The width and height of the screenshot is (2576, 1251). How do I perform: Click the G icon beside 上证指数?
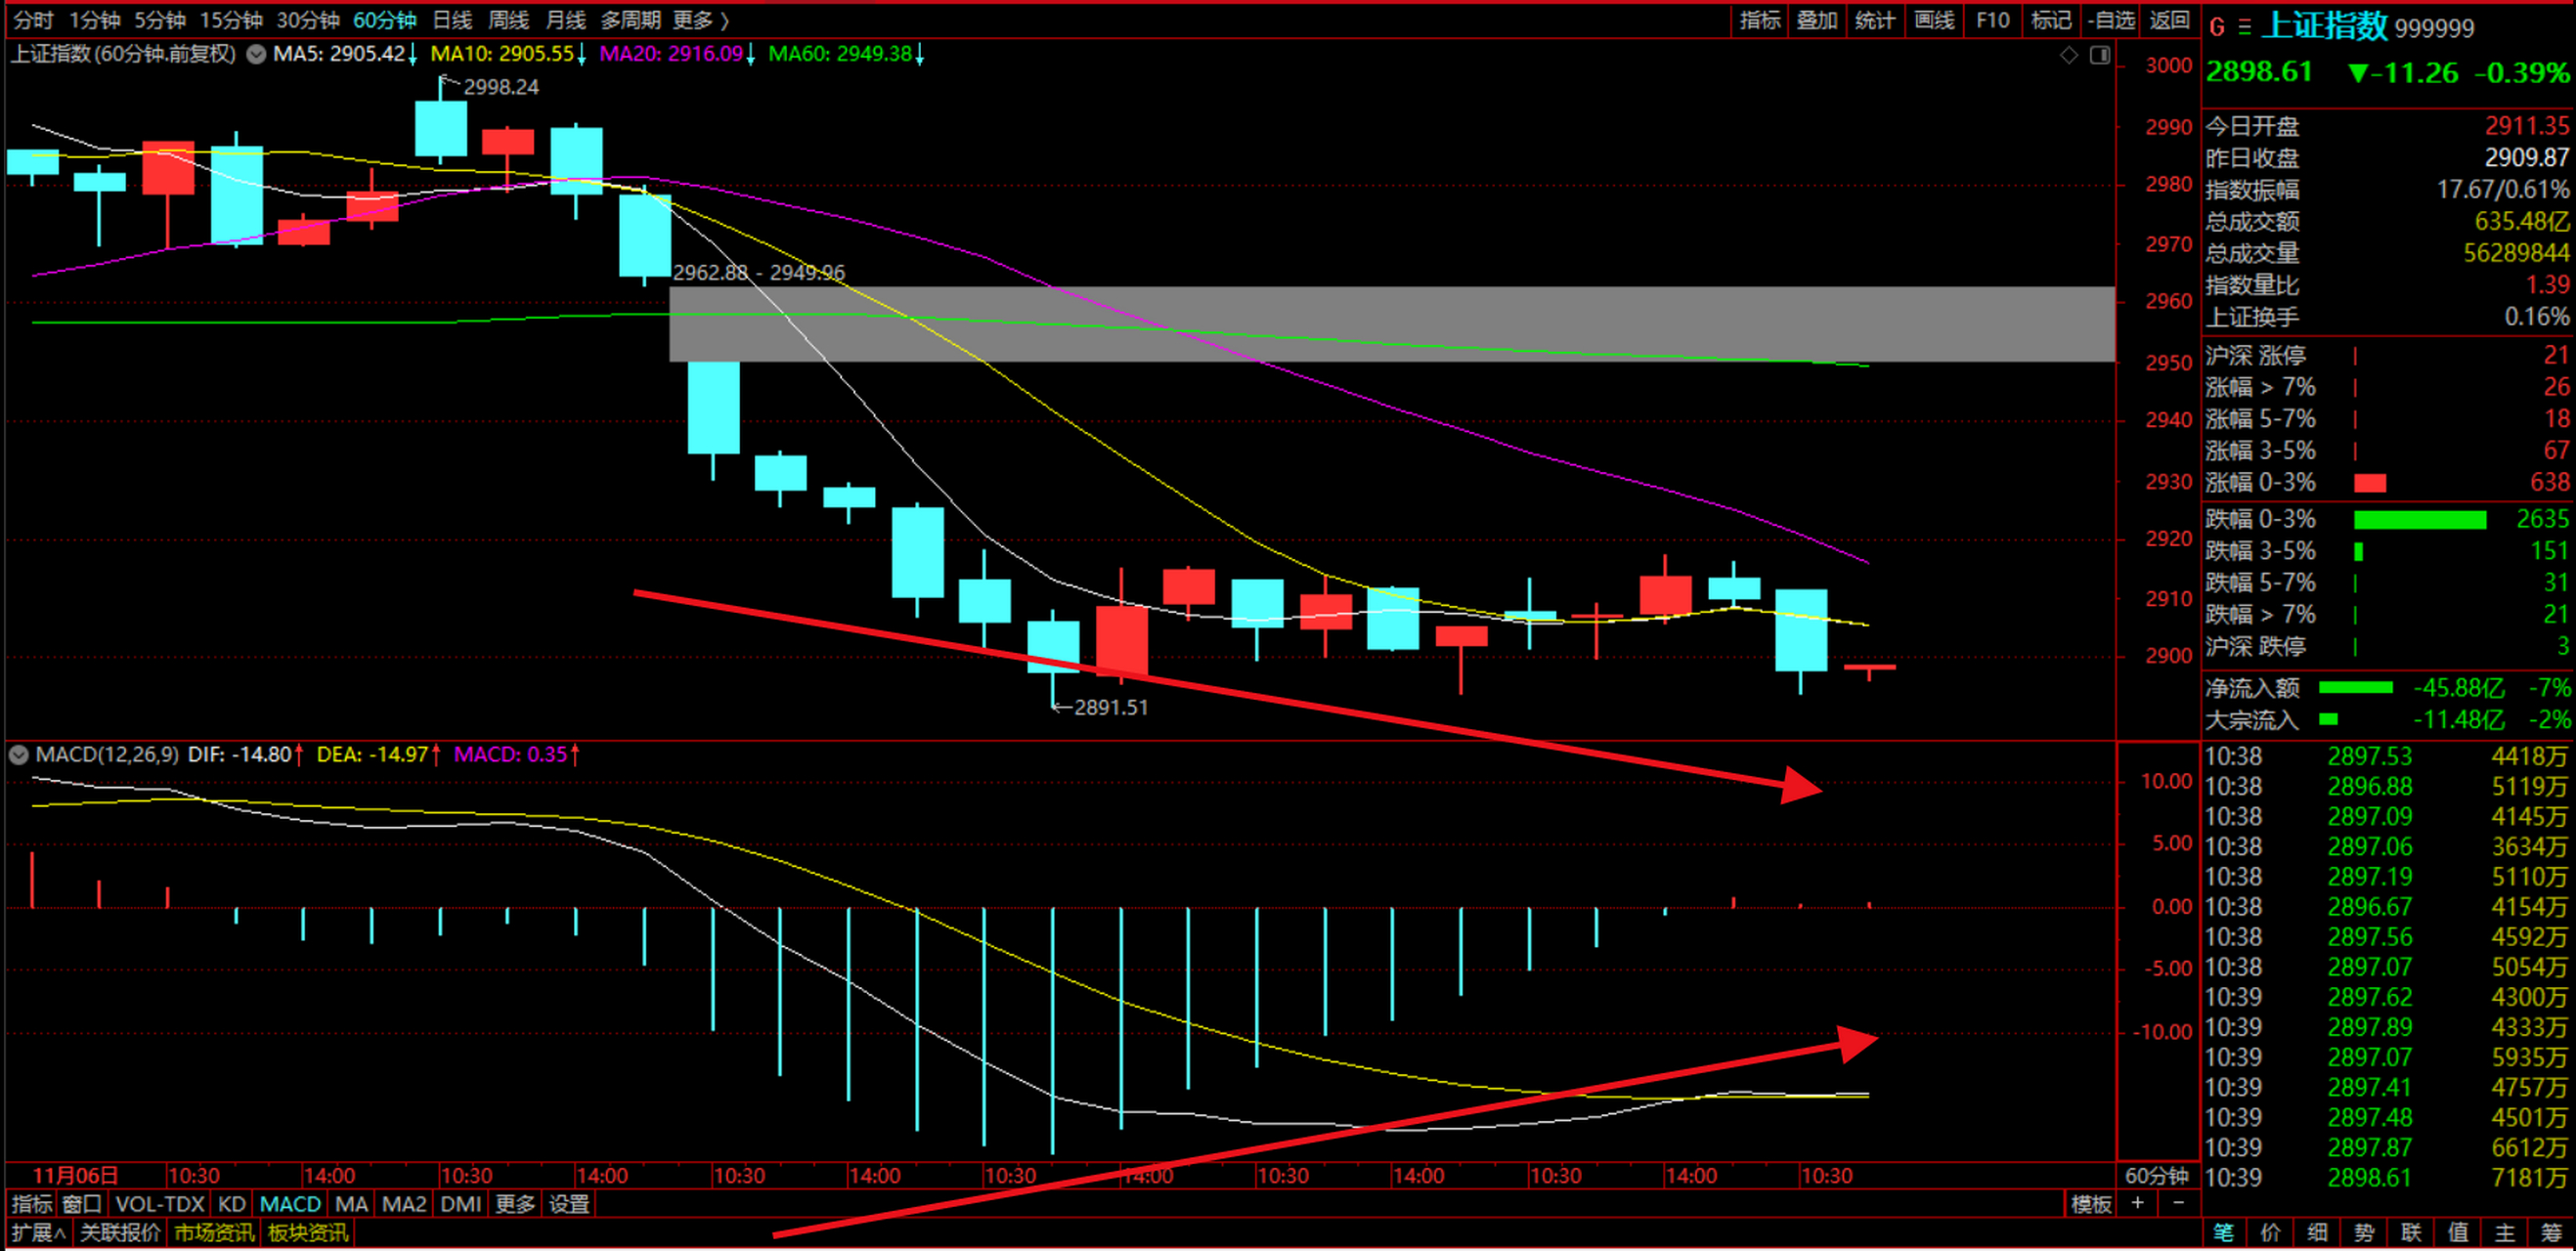pyautogui.click(x=2217, y=27)
